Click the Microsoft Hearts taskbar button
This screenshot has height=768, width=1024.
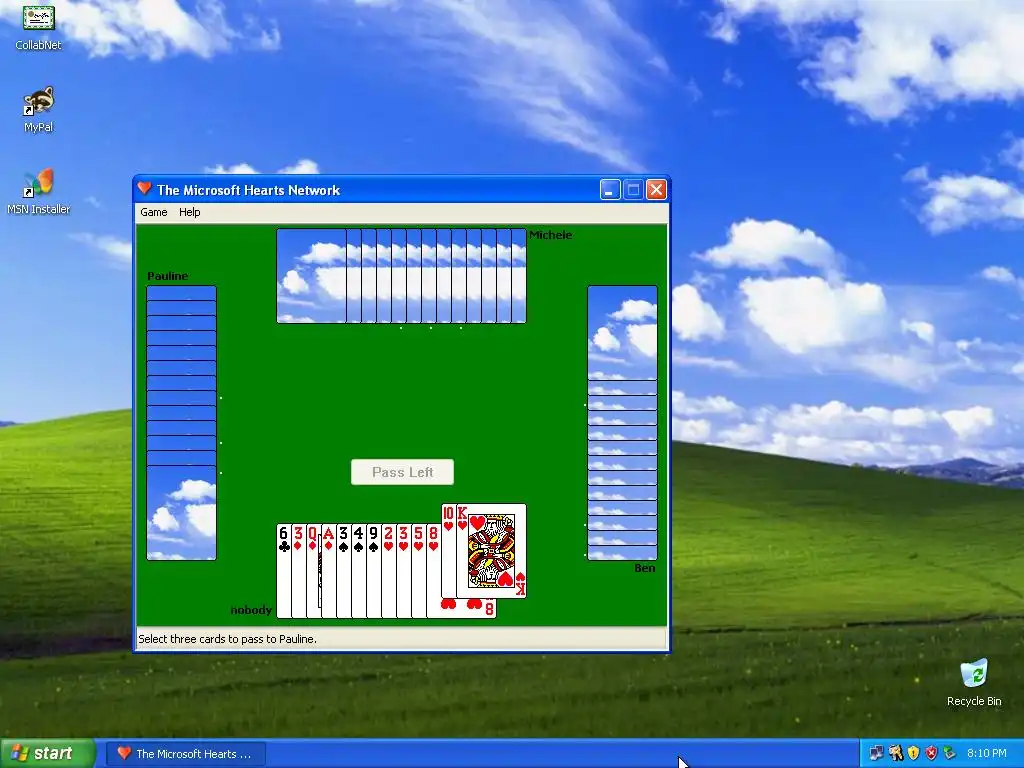point(185,754)
